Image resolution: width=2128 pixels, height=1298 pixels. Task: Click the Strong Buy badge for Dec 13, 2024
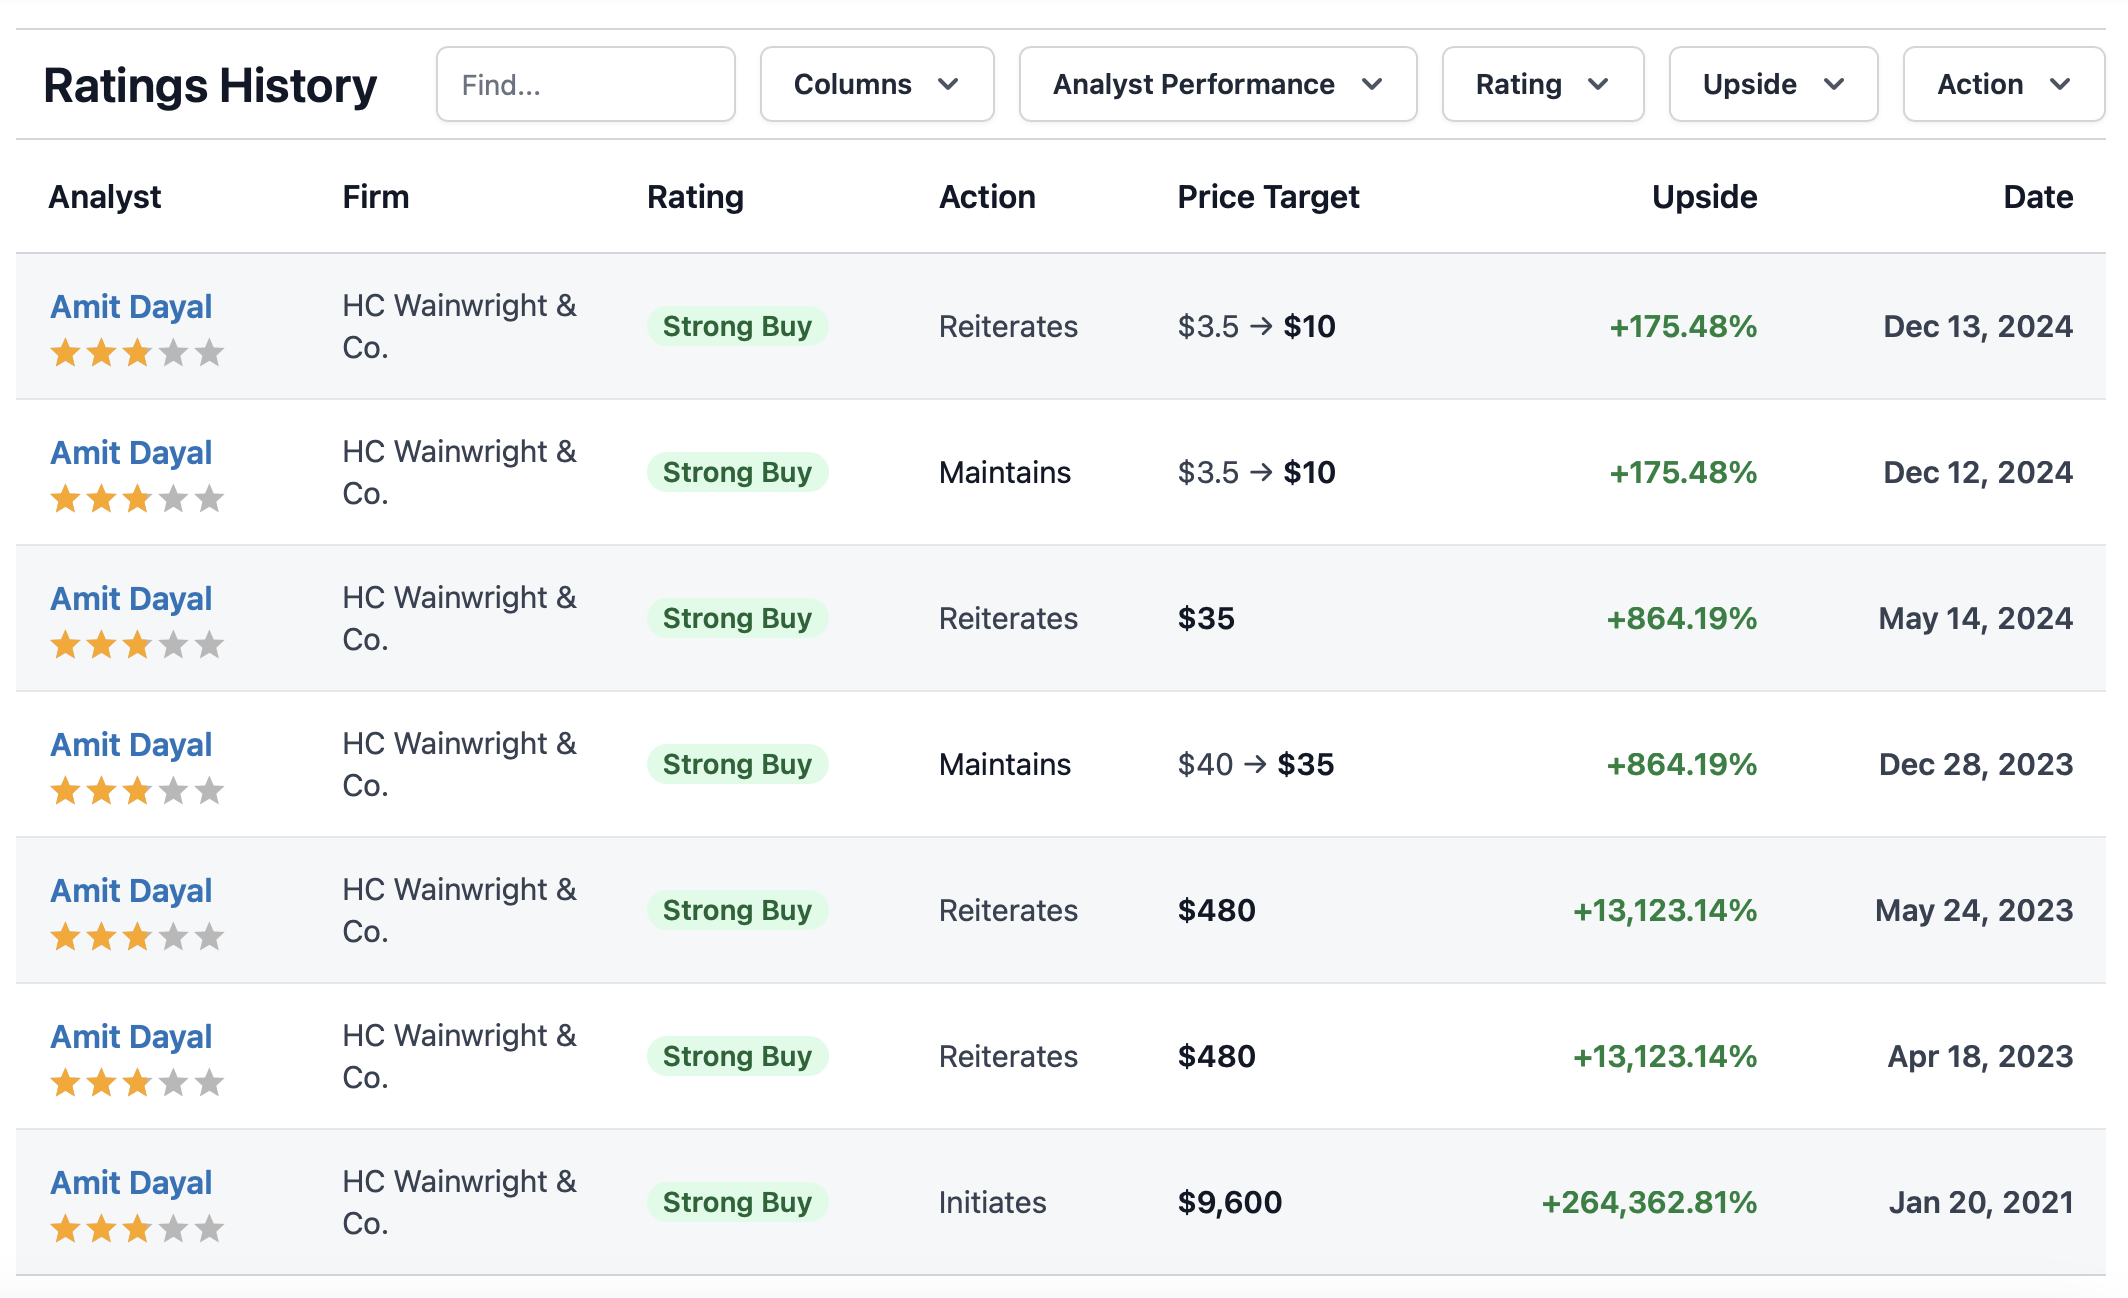pos(737,327)
